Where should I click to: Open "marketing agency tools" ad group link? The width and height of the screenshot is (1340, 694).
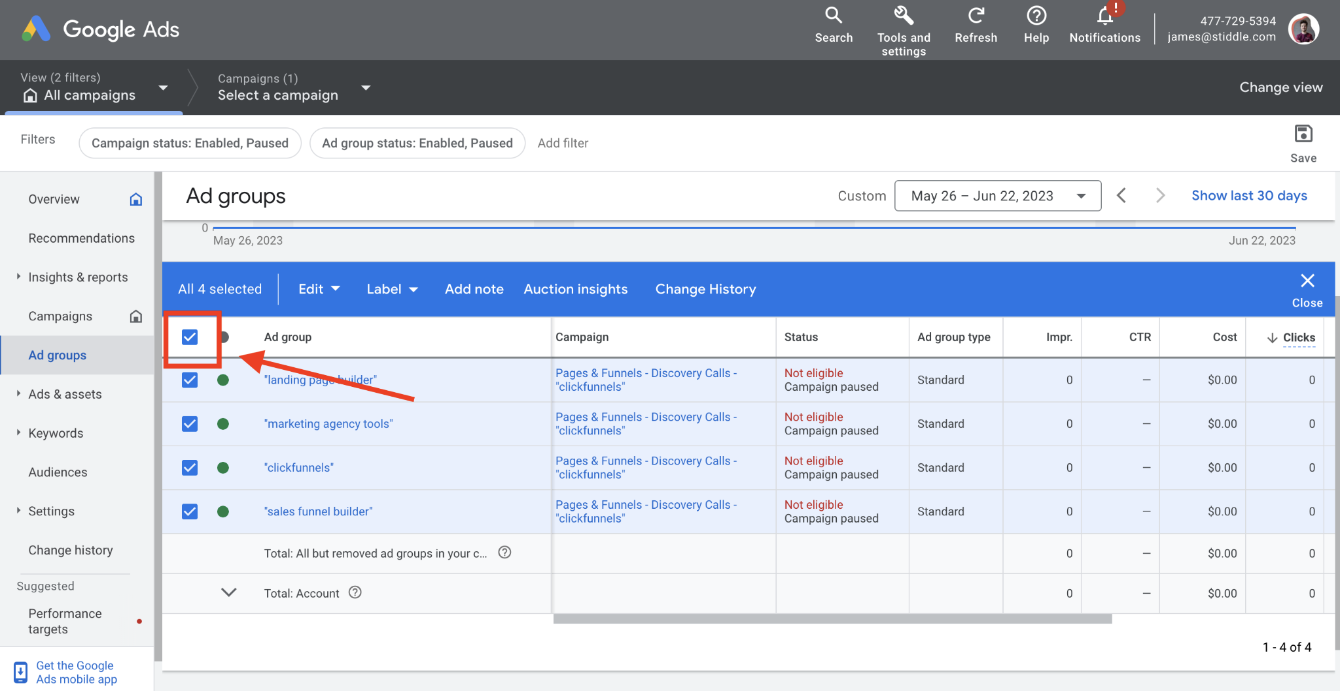(x=329, y=424)
